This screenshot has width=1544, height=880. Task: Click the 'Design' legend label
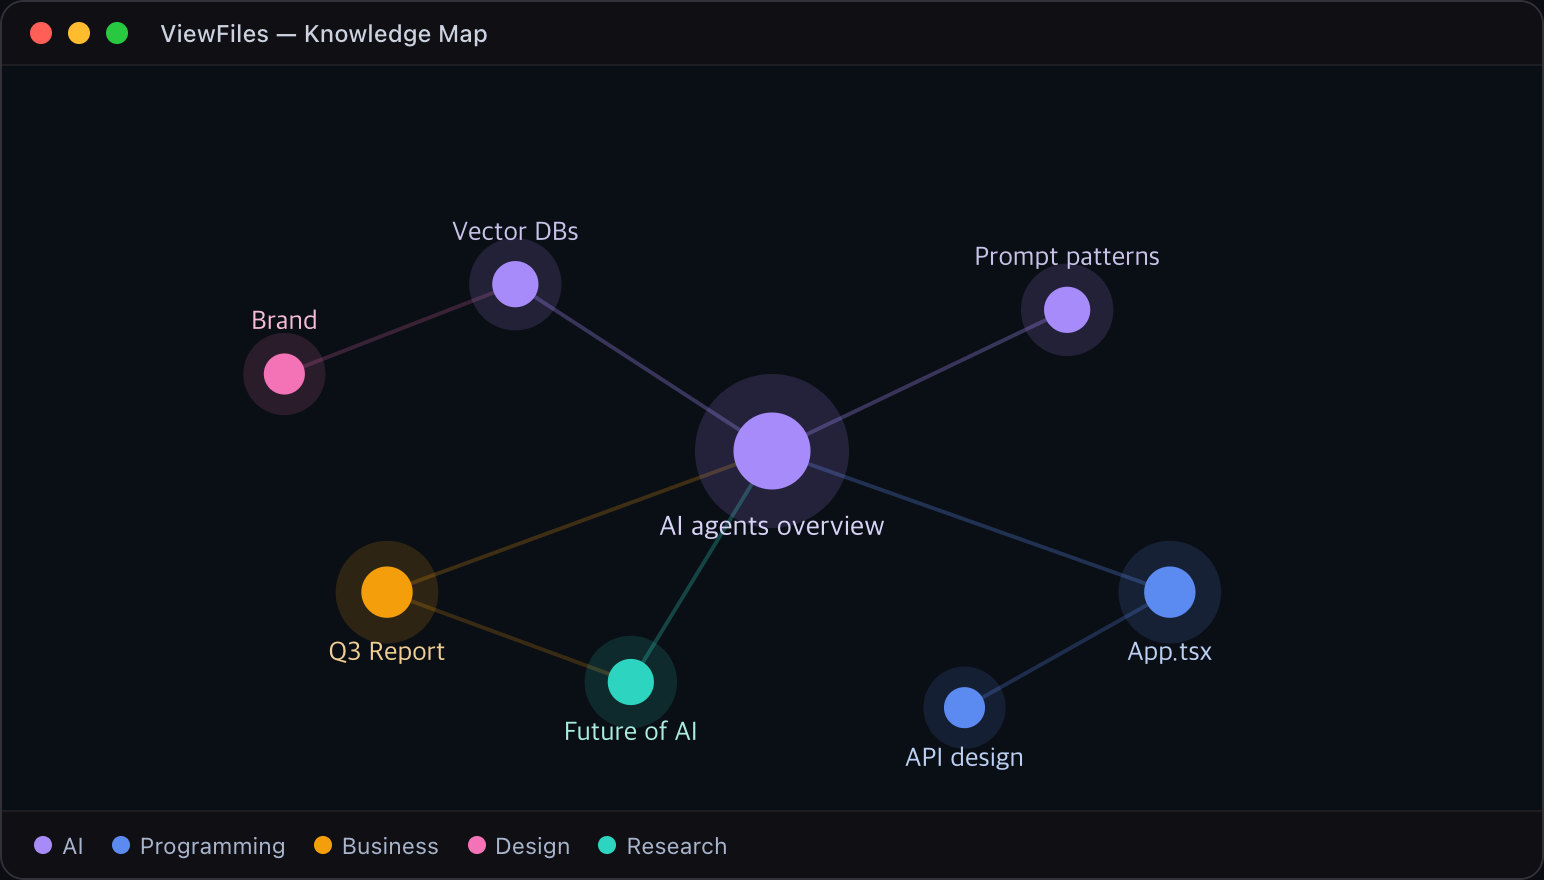point(533,846)
